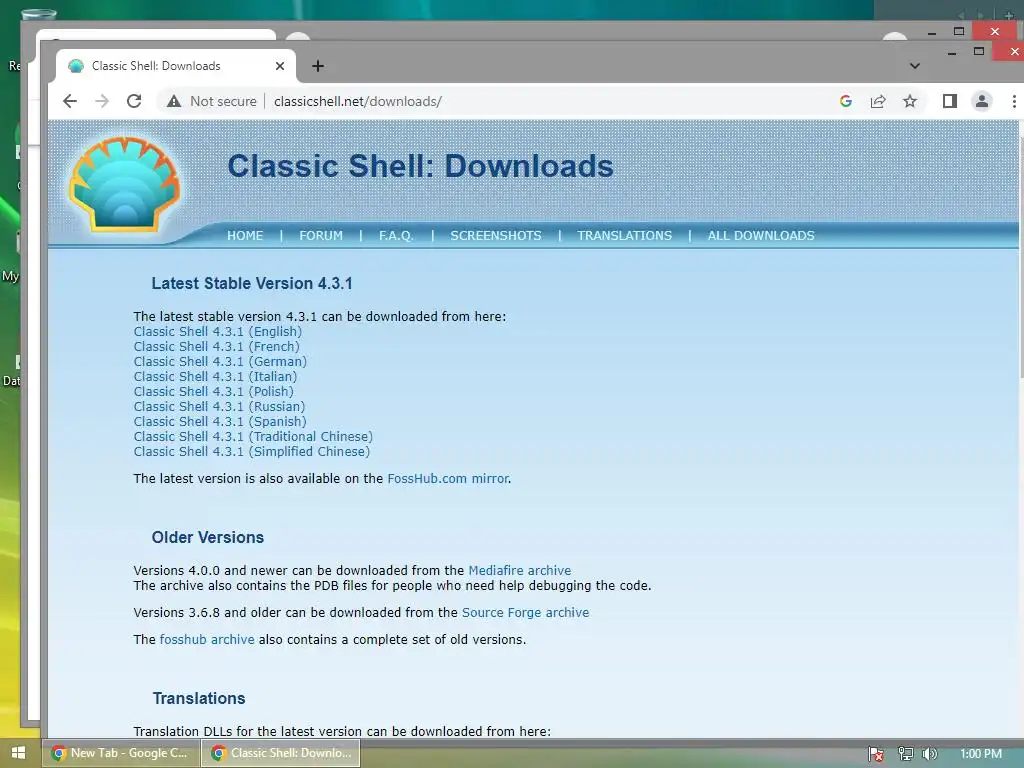This screenshot has width=1024, height=768.
Task: Open the ALL DOWNLOADS navigation link
Action: pos(761,236)
